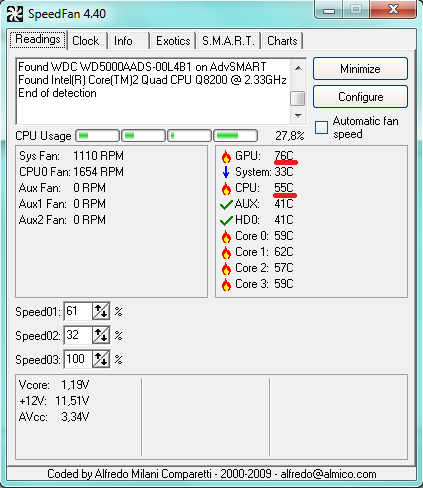423x488 pixels.
Task: Switch to the Clock tab
Action: [x=86, y=41]
